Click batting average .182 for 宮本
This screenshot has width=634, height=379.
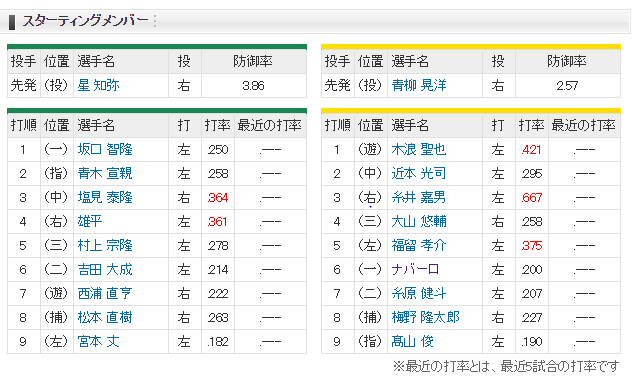[218, 342]
